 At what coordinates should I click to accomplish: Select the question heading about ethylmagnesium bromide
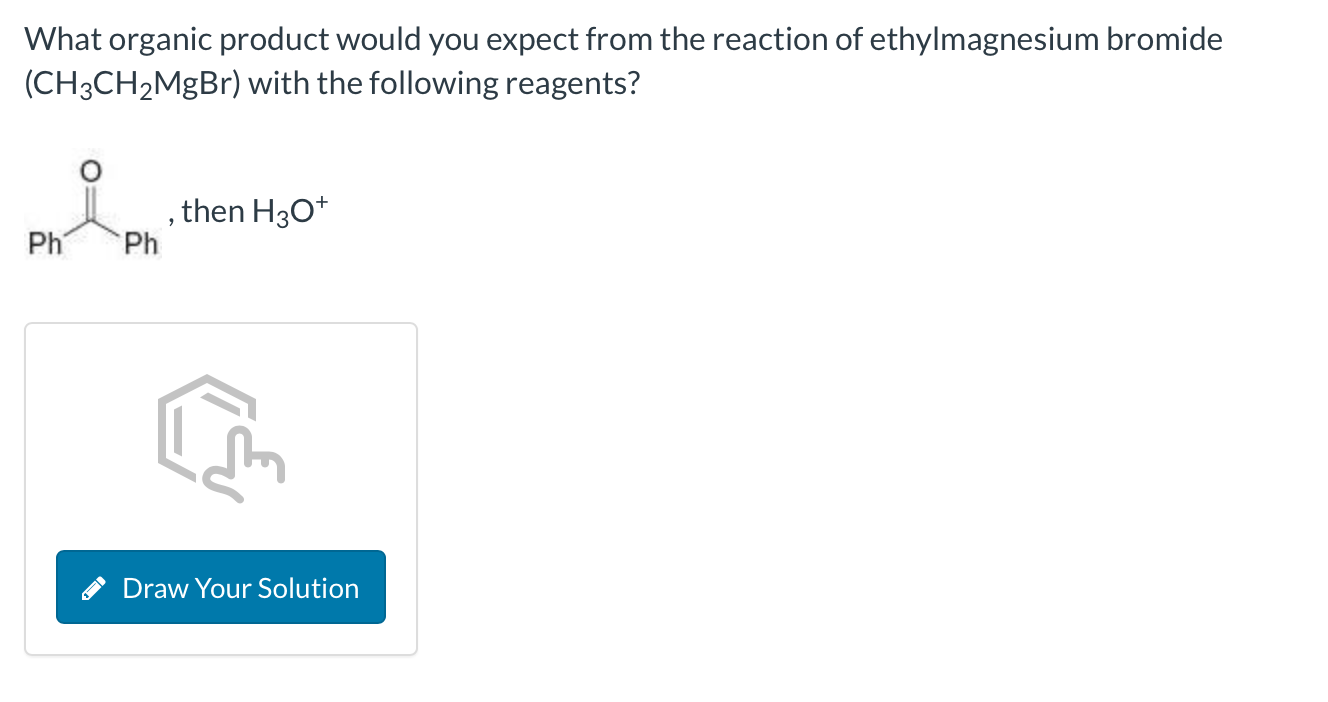pyautogui.click(x=625, y=38)
